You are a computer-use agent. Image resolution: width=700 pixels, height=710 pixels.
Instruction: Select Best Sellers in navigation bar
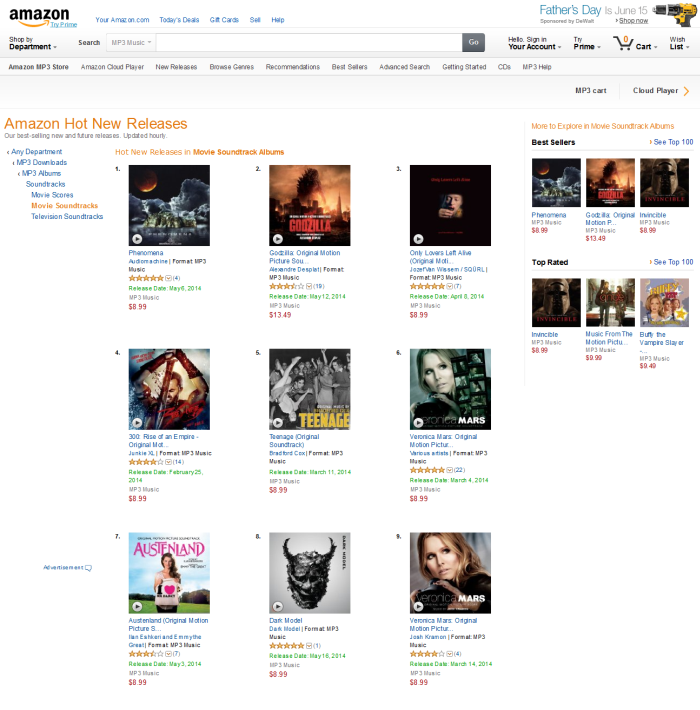349,67
